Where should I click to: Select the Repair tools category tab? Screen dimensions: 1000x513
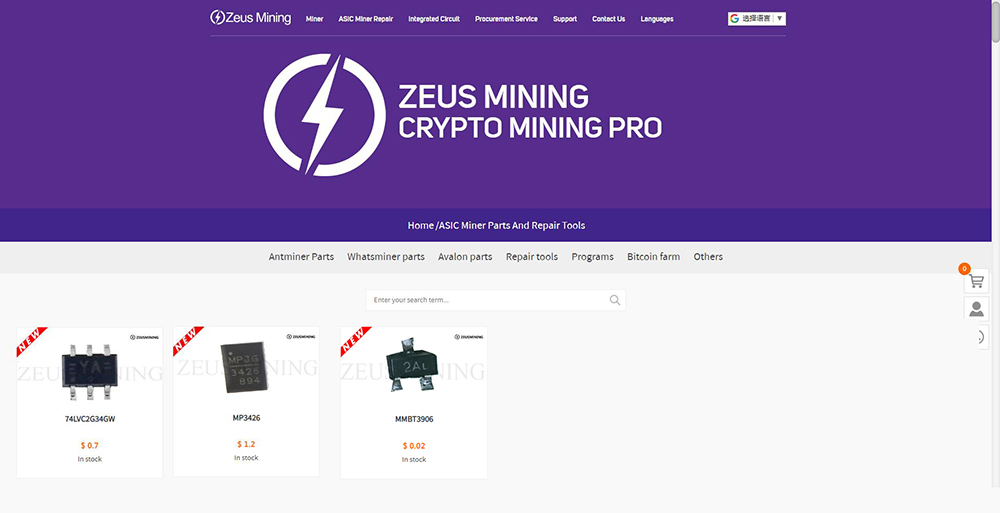click(x=532, y=256)
